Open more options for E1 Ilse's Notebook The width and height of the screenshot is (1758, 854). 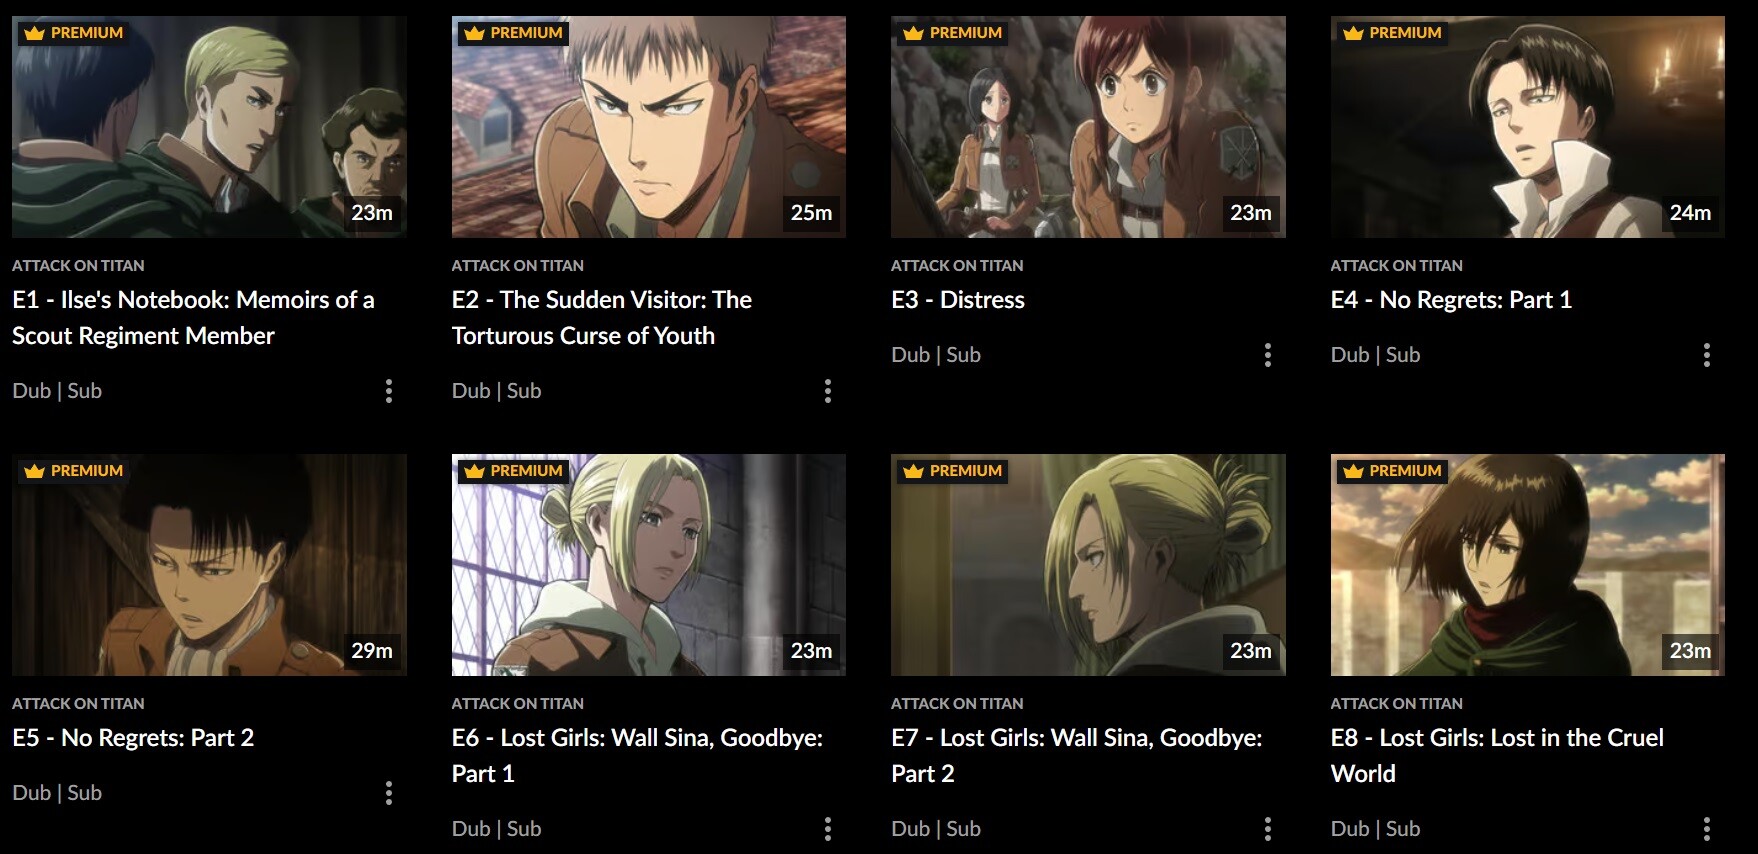coord(389,391)
